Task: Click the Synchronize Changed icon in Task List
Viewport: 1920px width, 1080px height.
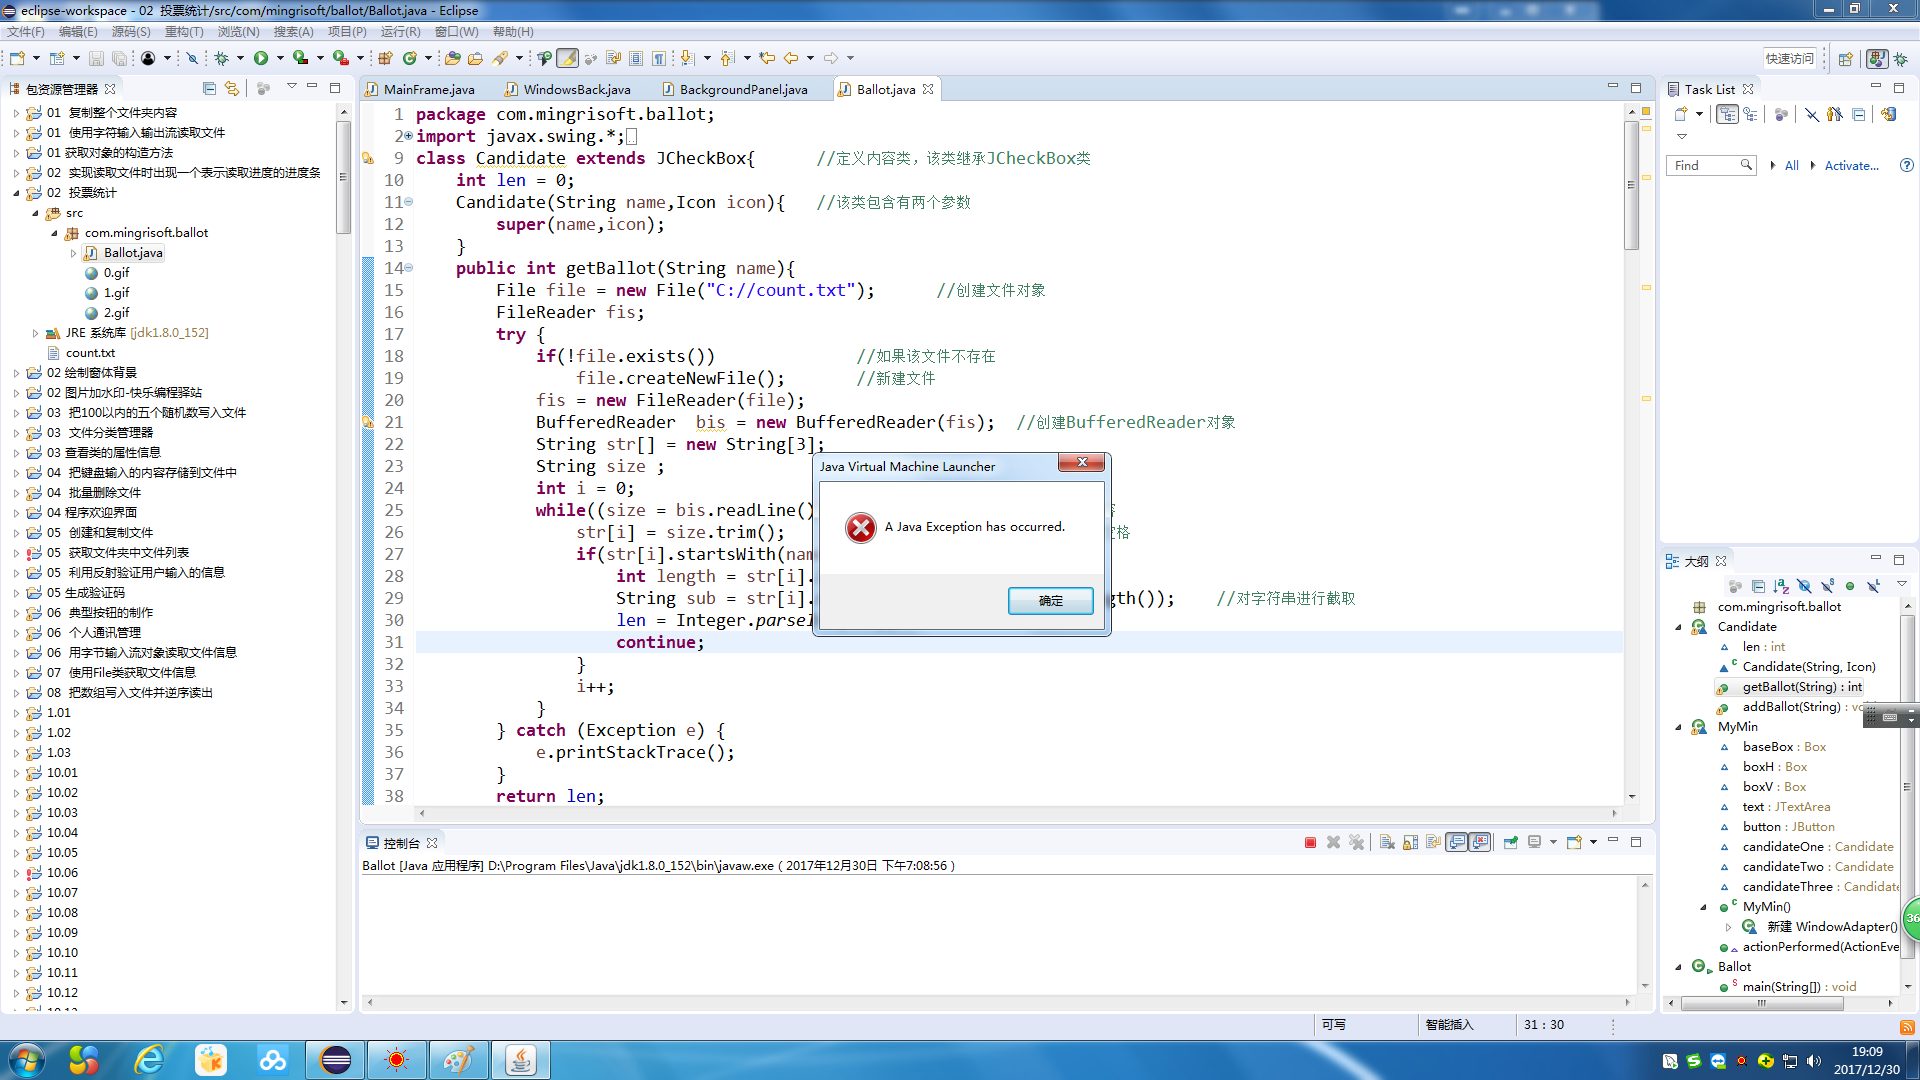Action: pos(1889,114)
